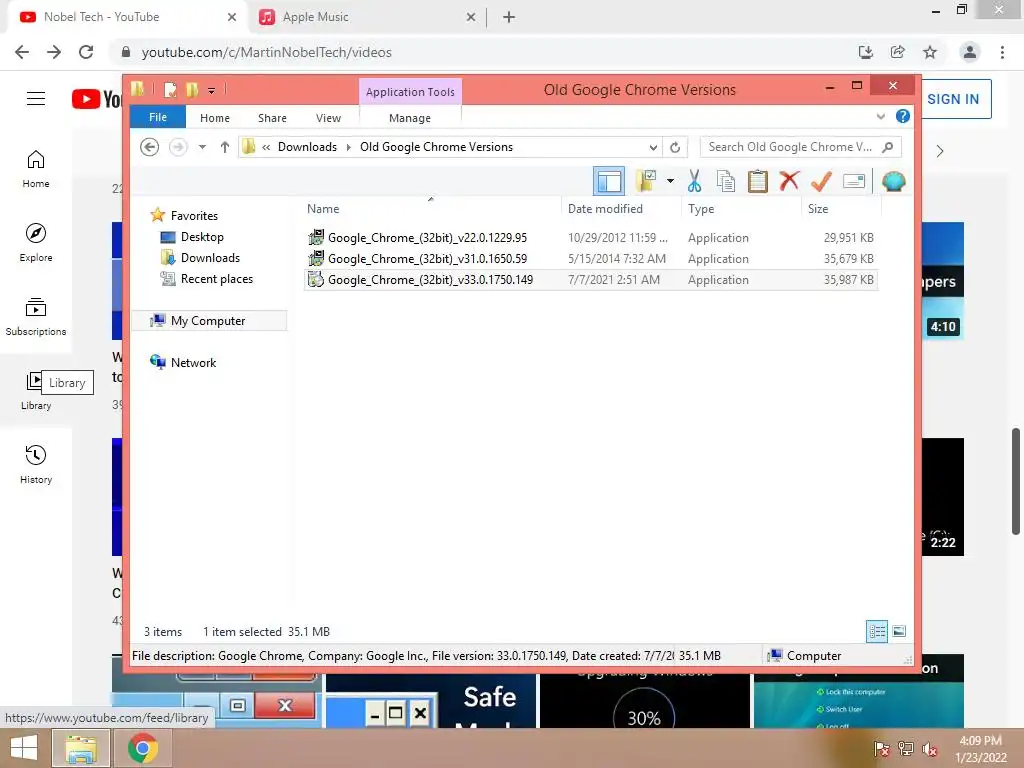The image size is (1024, 768).
Task: Select Downloads in the navigation pane
Action: 210,257
